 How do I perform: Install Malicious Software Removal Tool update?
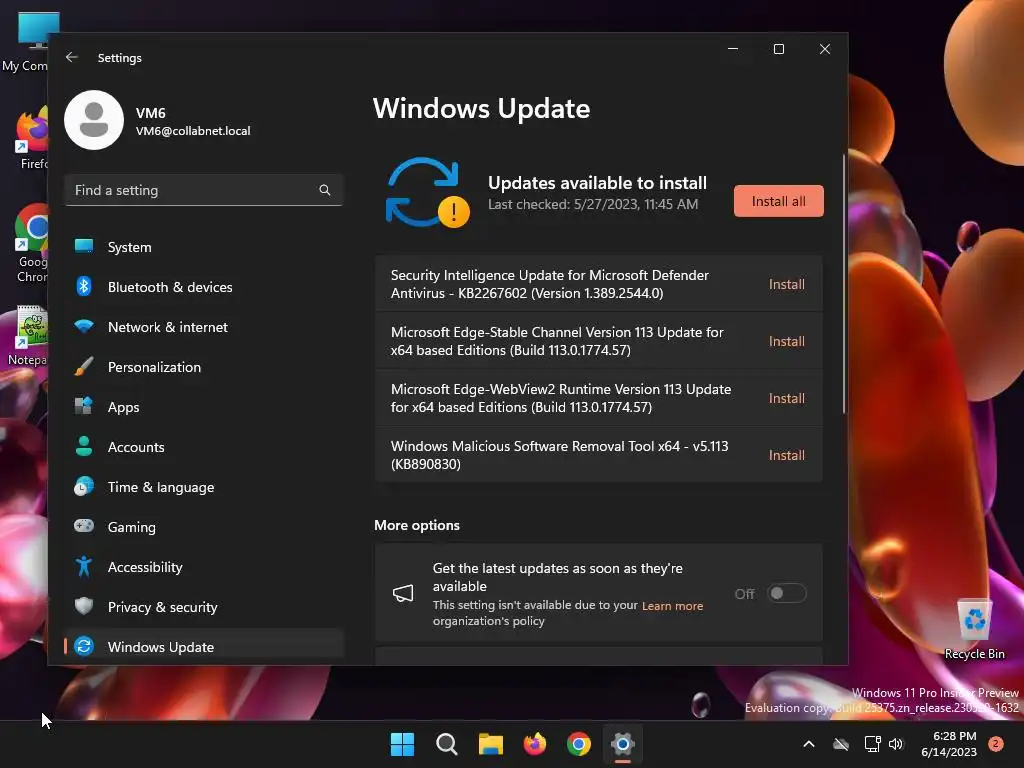786,455
